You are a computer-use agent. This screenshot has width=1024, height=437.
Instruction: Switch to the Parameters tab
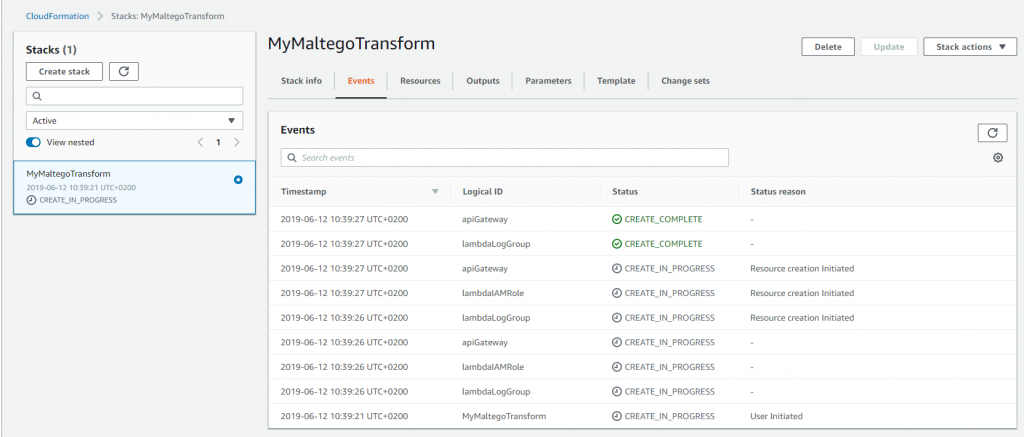(548, 81)
